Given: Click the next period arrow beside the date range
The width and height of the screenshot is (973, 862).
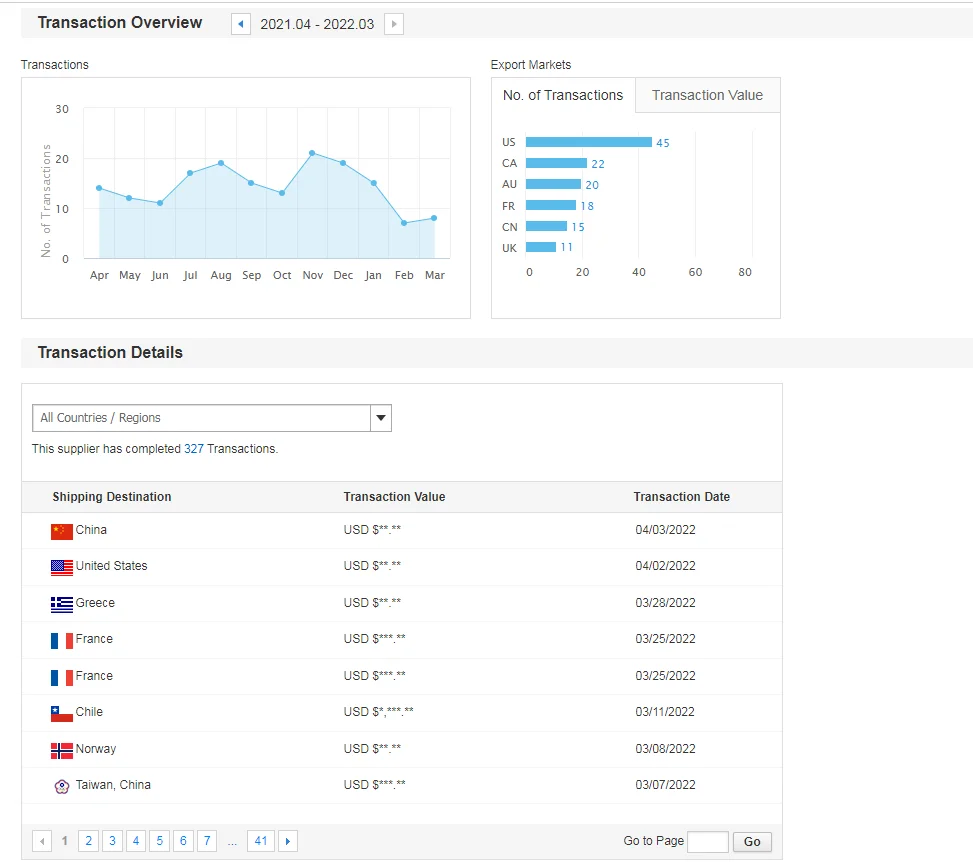Looking at the screenshot, I should [x=394, y=24].
